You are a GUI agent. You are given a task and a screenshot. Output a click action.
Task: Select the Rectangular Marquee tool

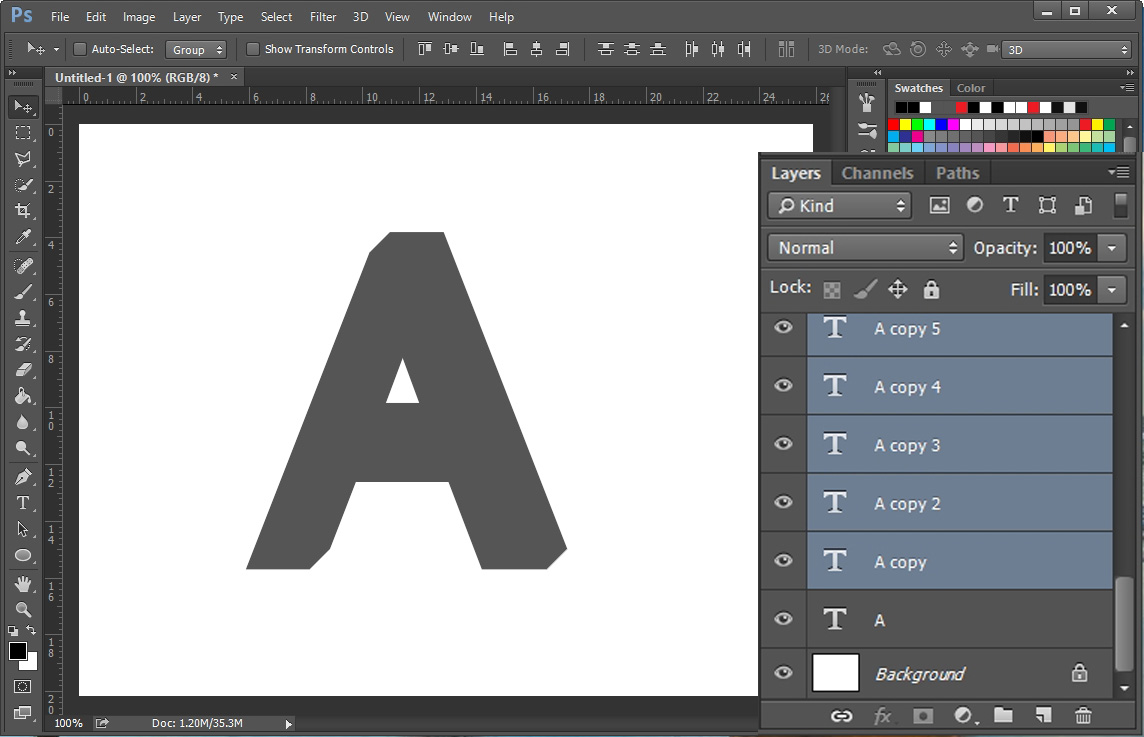click(x=23, y=133)
